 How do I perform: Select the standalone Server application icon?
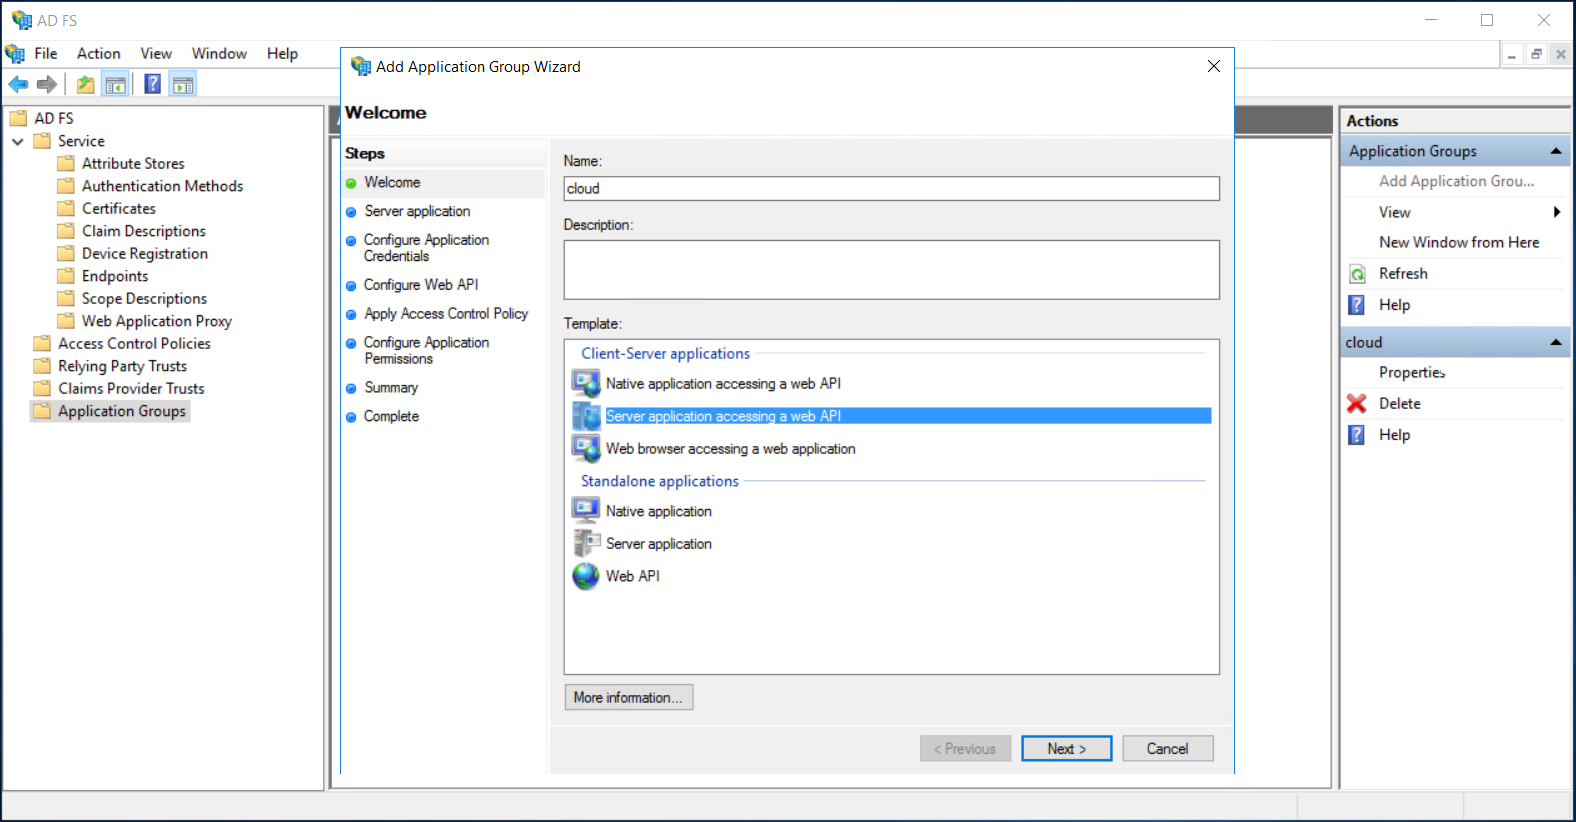[x=585, y=543]
